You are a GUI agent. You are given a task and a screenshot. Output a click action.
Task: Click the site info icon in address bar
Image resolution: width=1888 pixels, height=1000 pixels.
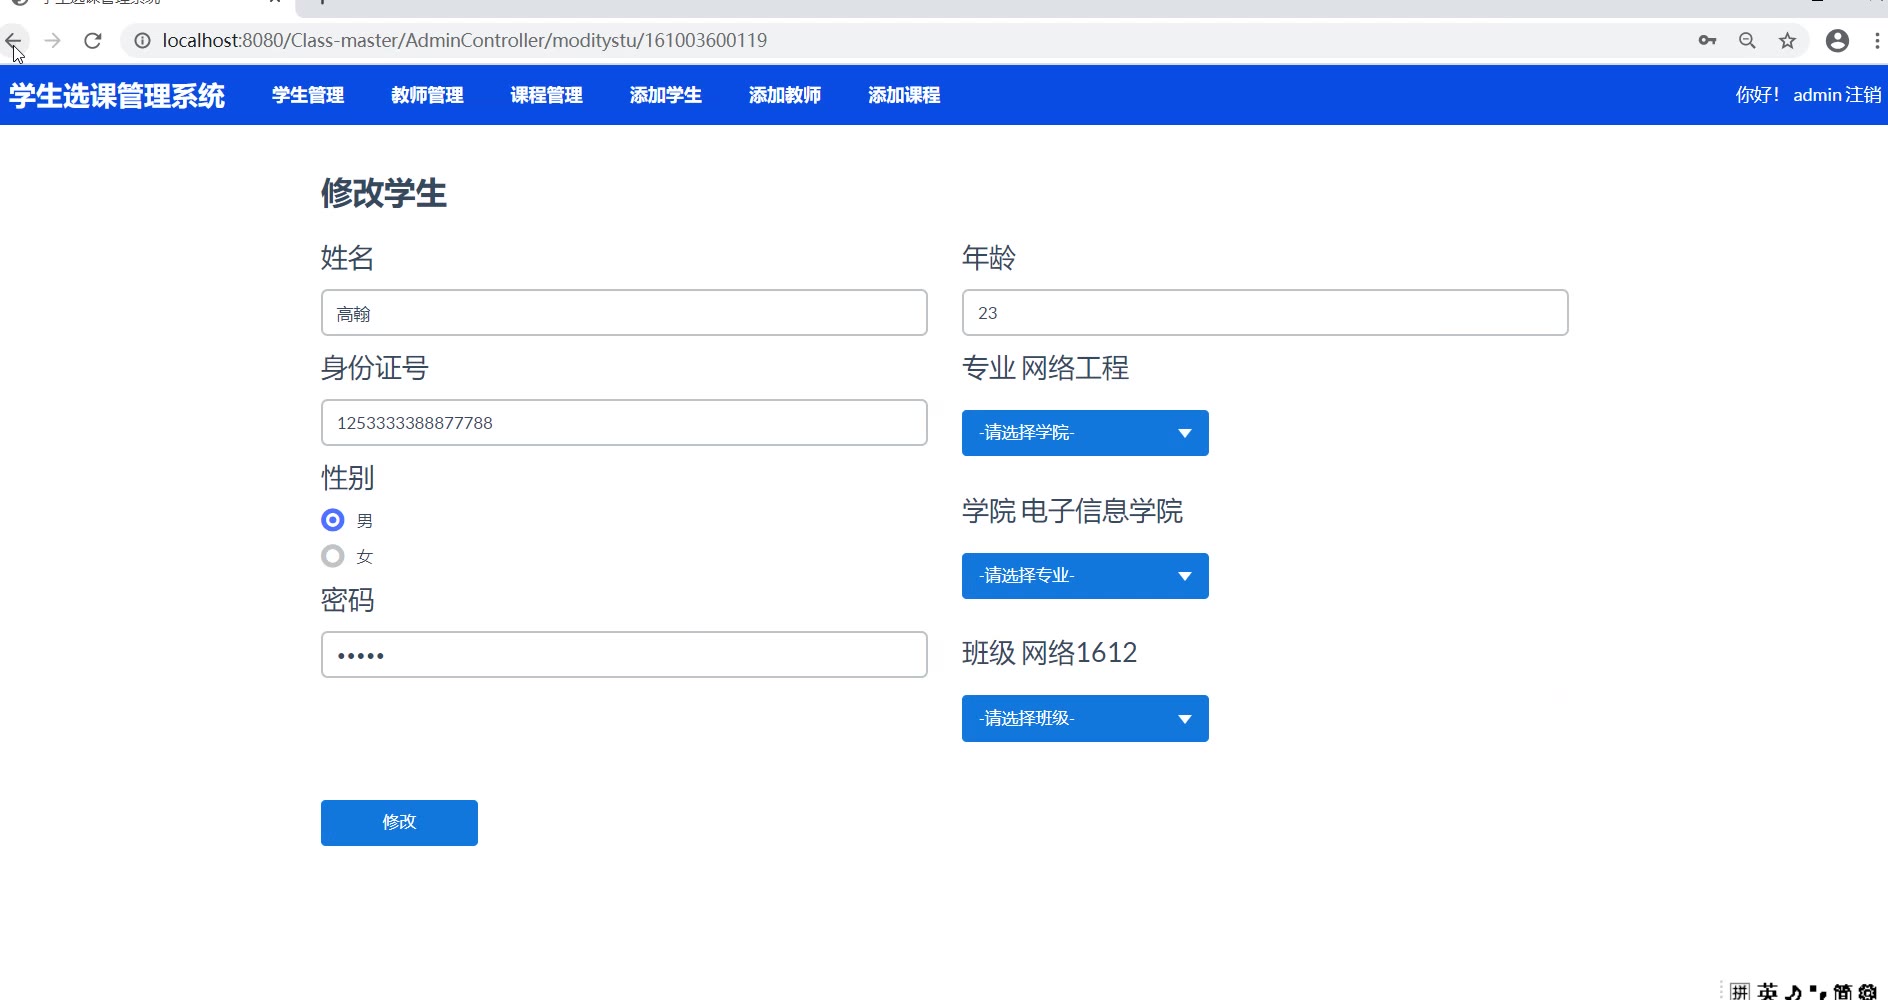pos(143,41)
